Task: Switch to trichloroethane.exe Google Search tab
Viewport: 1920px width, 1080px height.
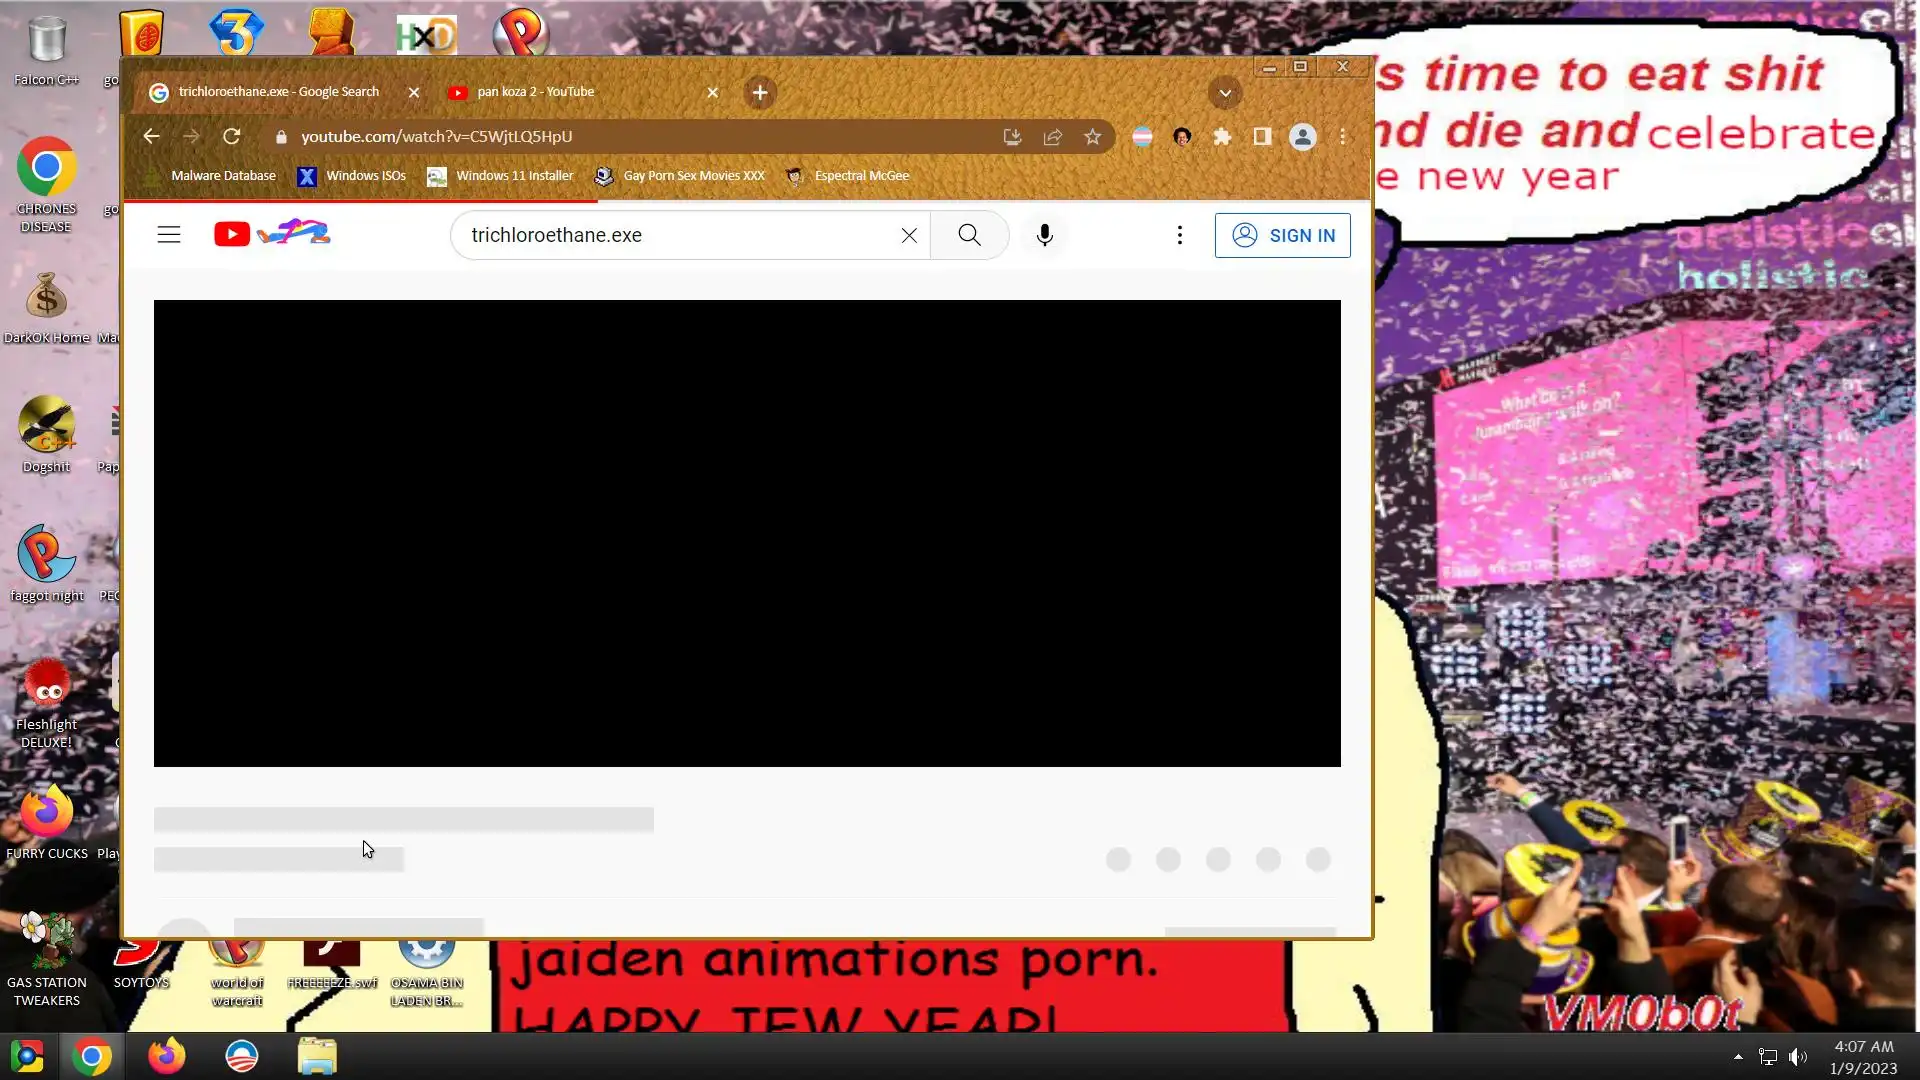Action: [x=278, y=92]
